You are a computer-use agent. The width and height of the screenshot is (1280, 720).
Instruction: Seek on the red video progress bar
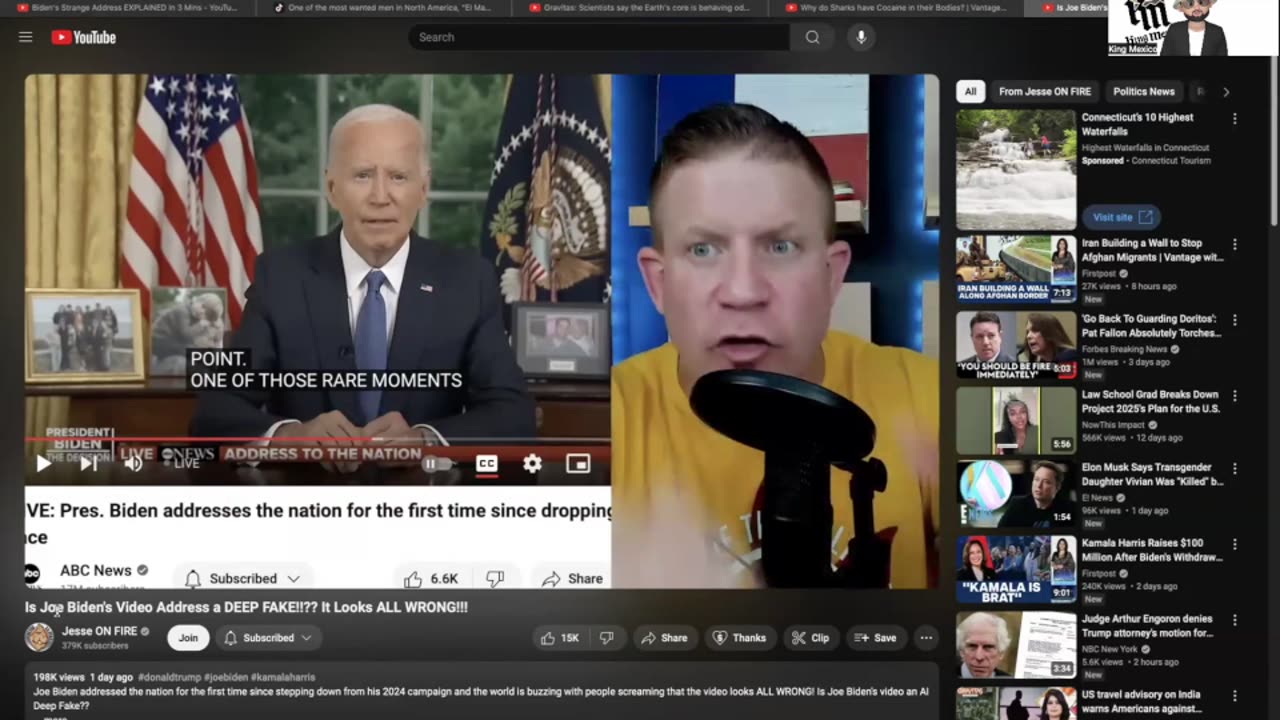(318, 439)
